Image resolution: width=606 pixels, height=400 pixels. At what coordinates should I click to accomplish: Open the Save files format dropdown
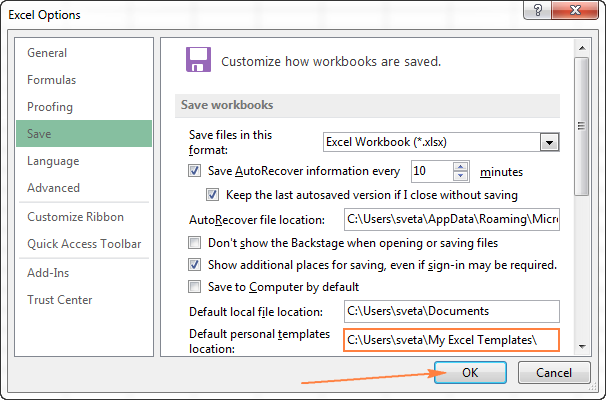(x=549, y=143)
